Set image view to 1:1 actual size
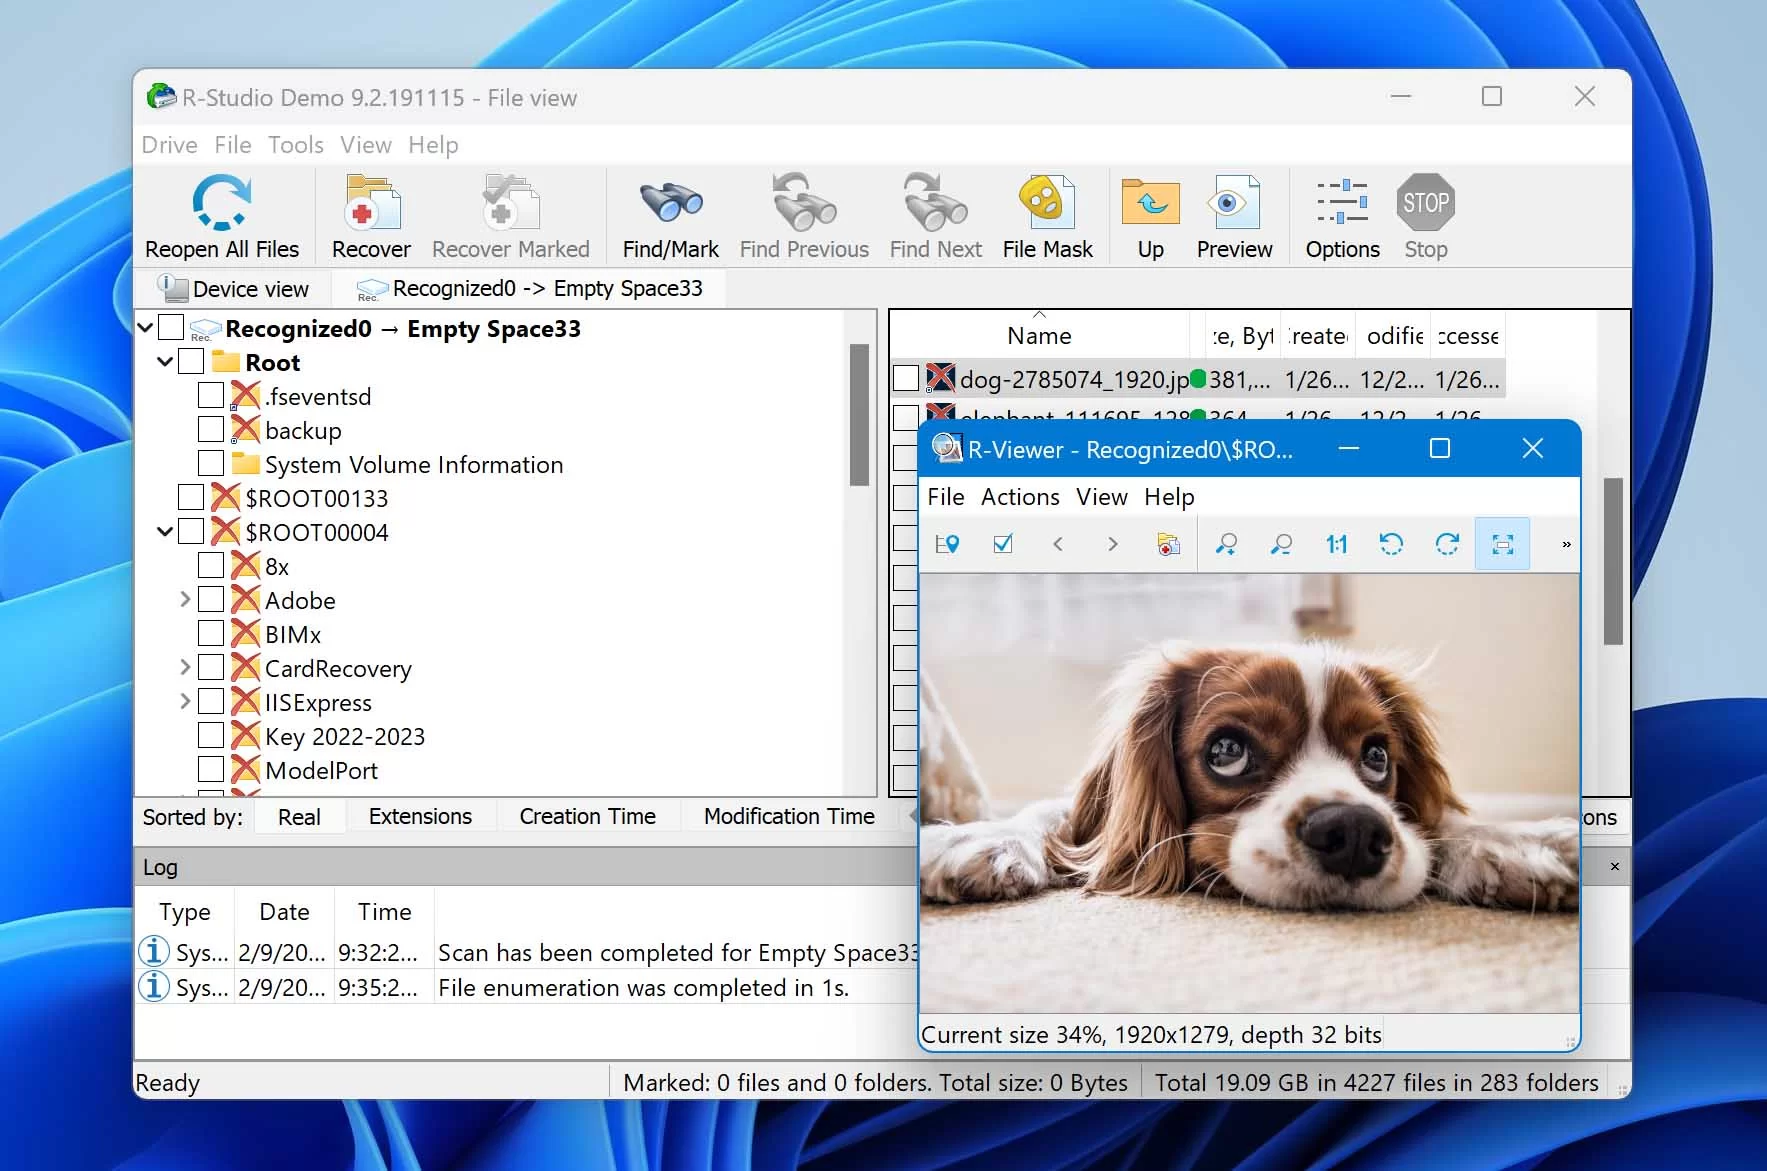1767x1171 pixels. click(x=1336, y=544)
